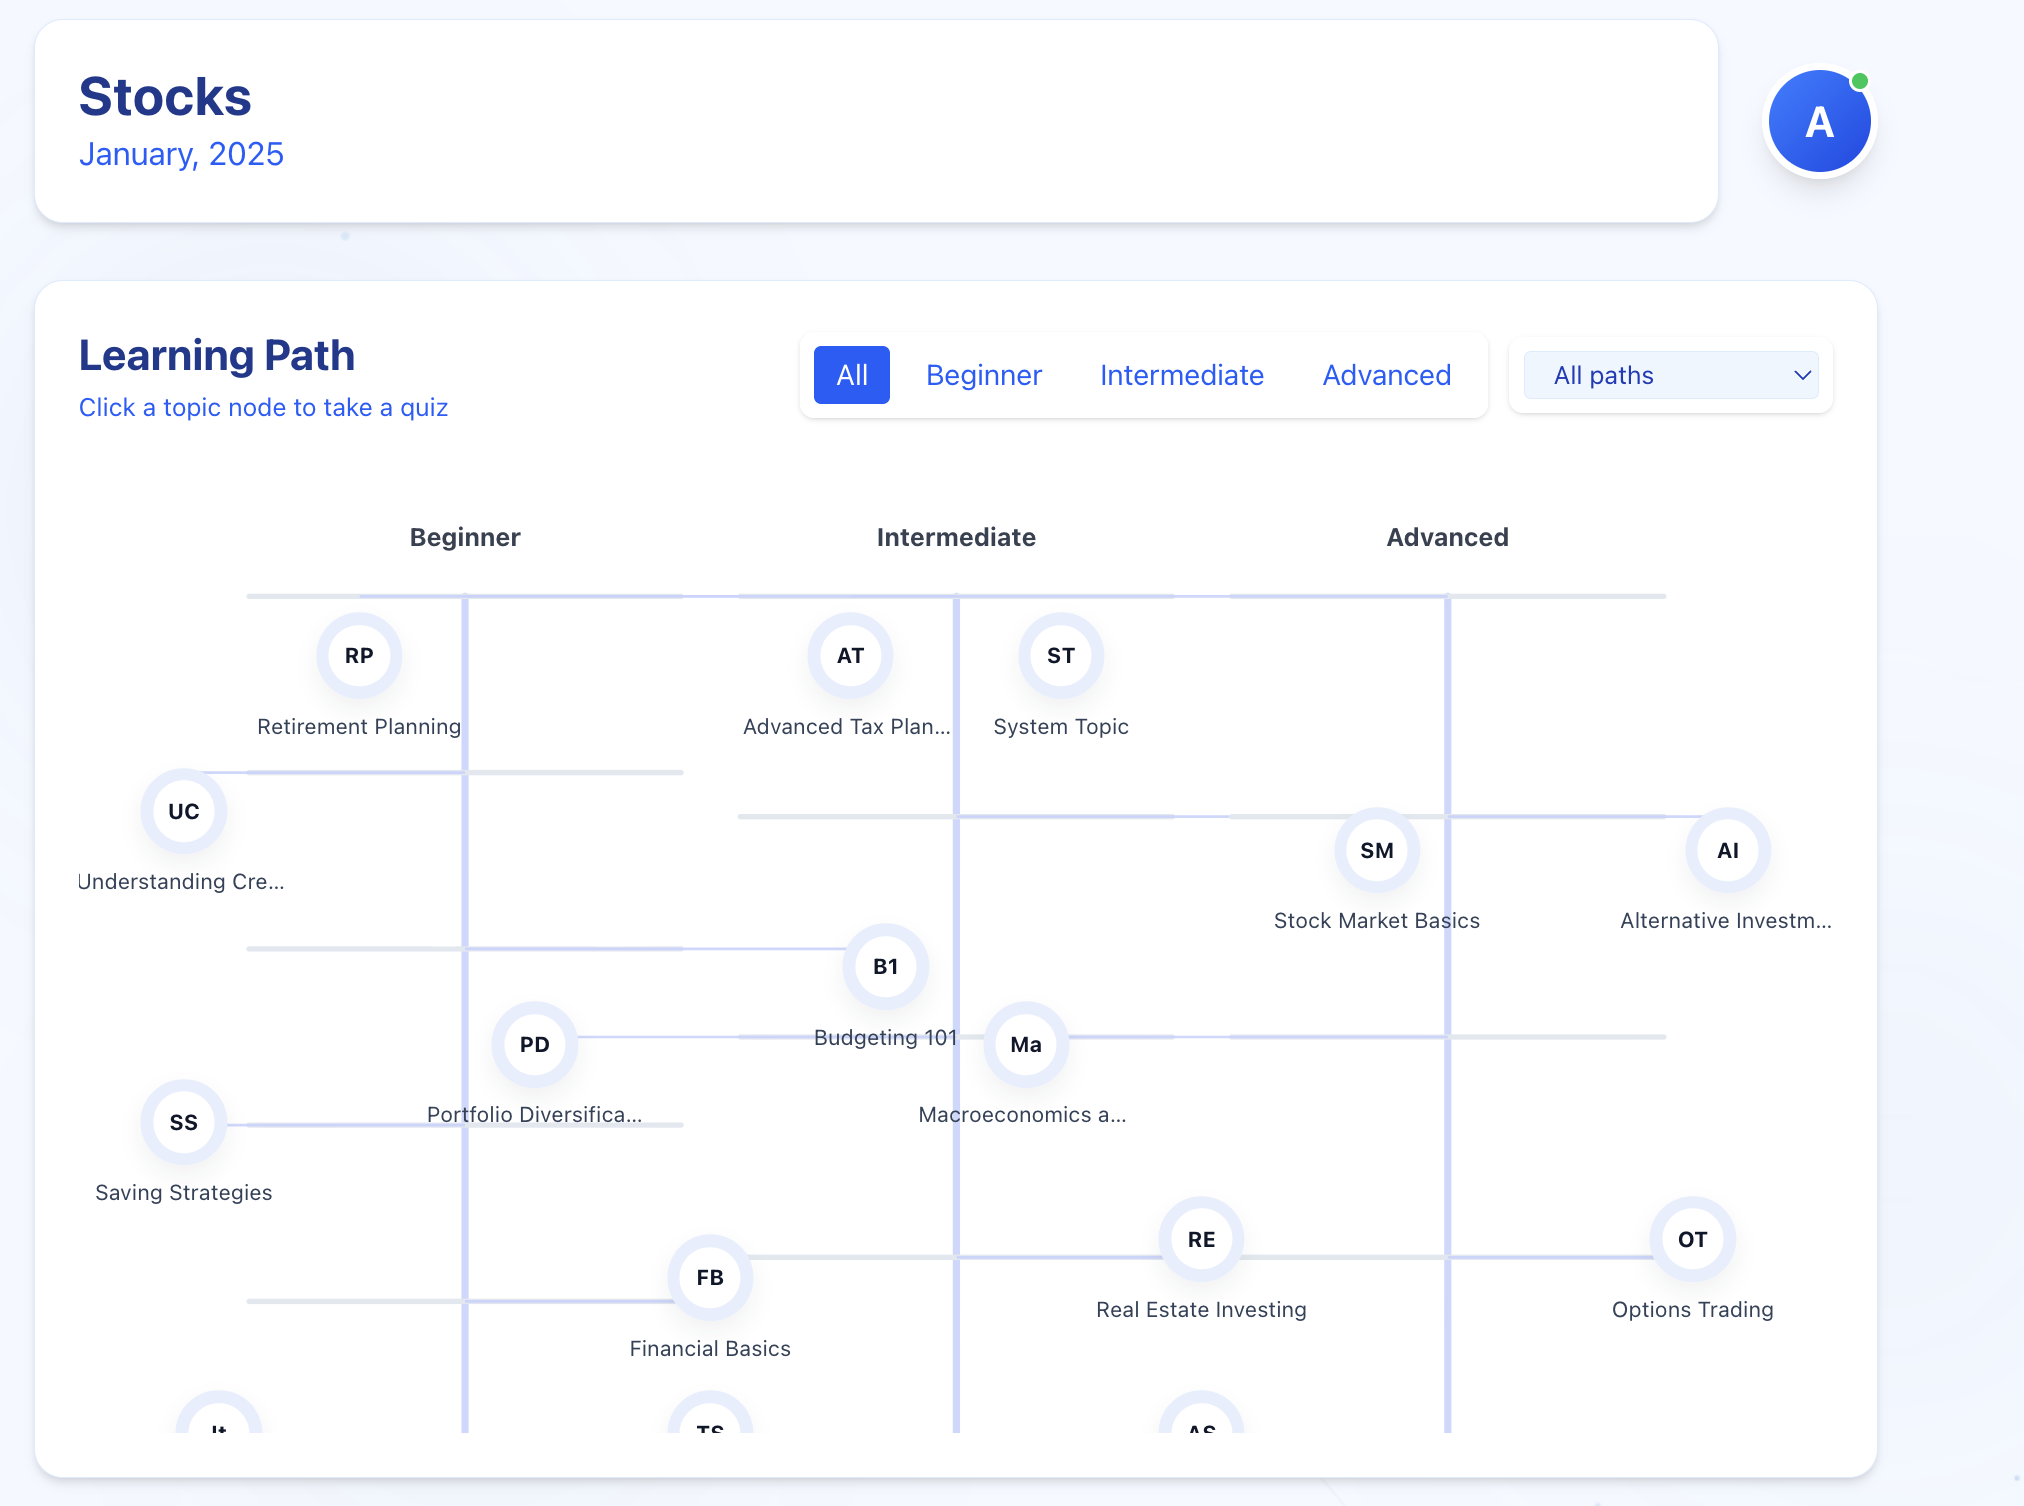This screenshot has width=2024, height=1506.
Task: Select the SS Saving Strategies node
Action: point(184,1122)
